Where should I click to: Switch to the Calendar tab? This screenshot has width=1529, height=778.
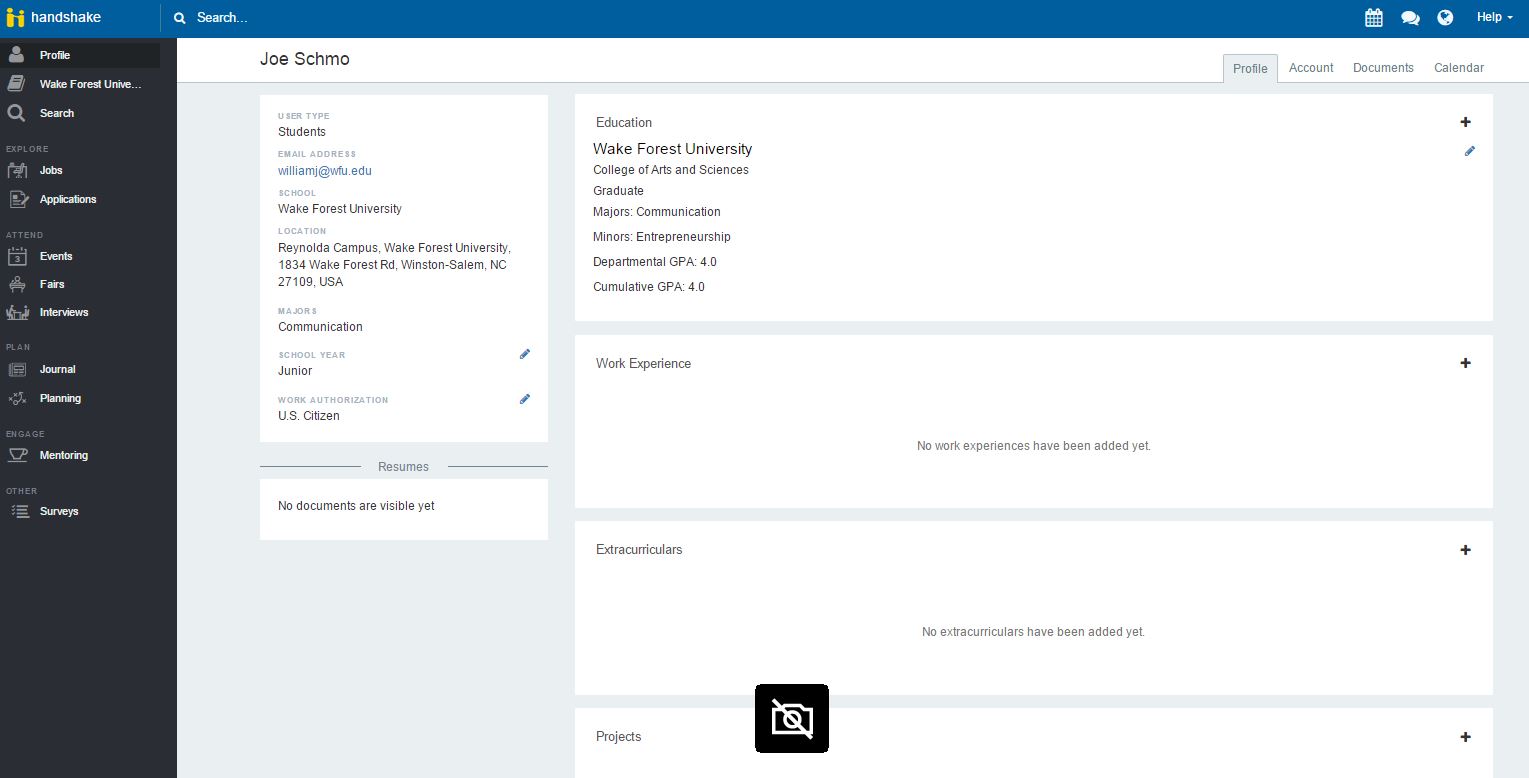tap(1459, 68)
